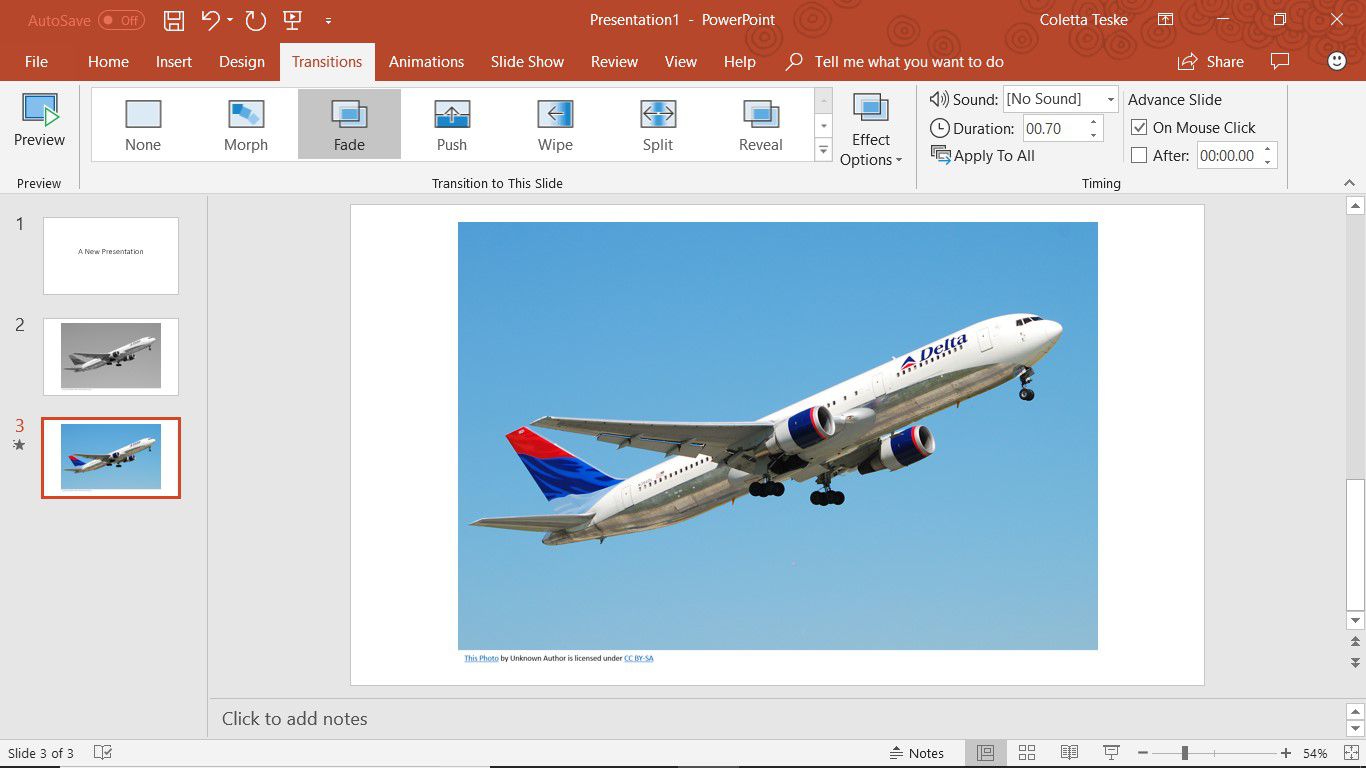Uncheck On Mouse Click checkbox
The width and height of the screenshot is (1366, 768).
click(x=1139, y=128)
